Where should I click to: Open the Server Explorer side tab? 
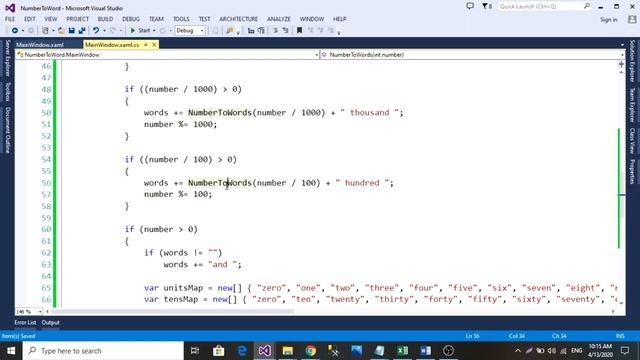(x=7, y=58)
